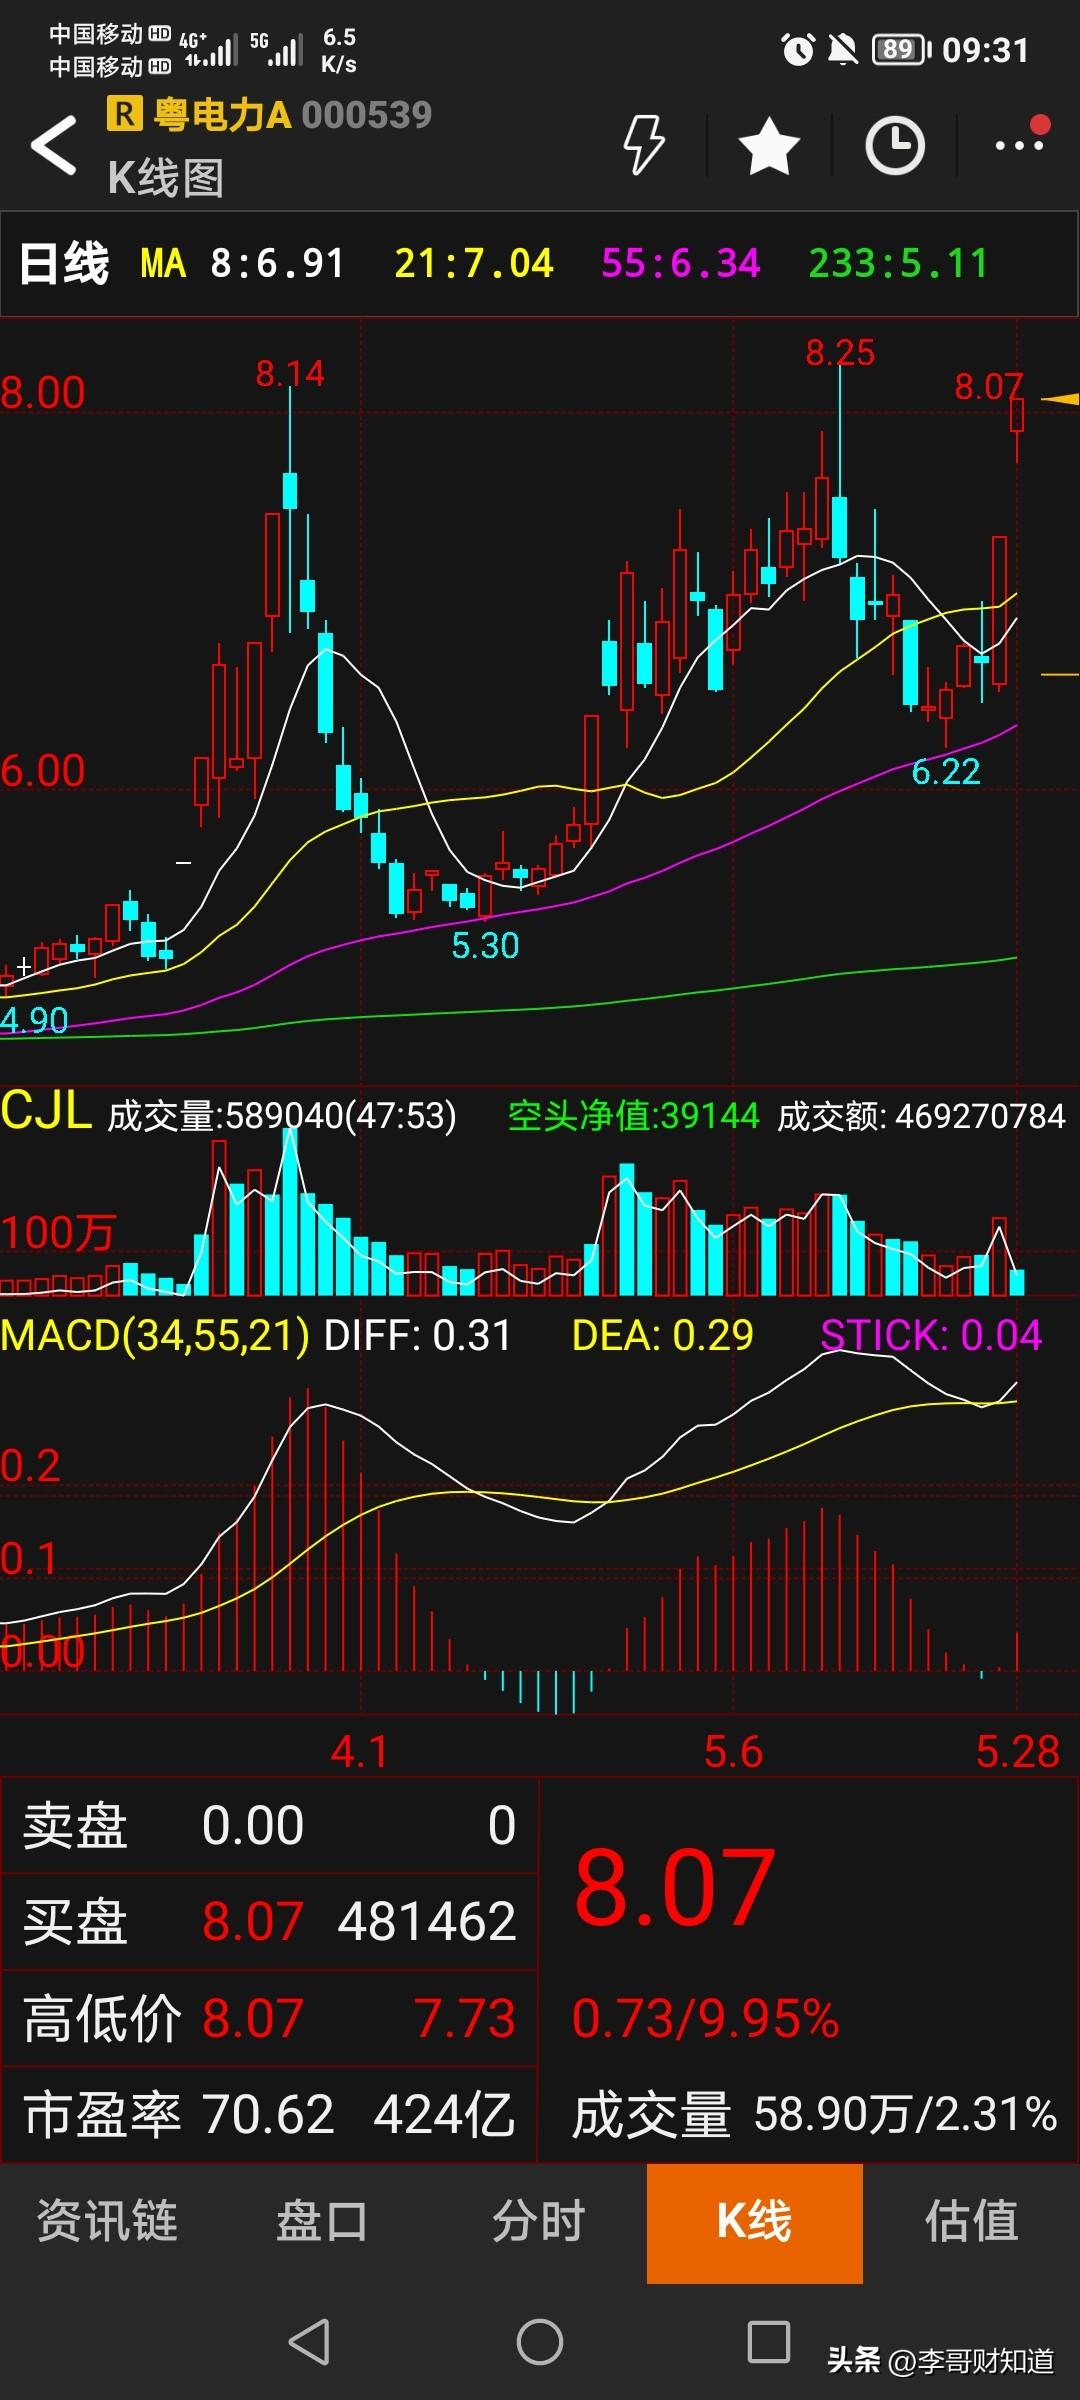Change the 日线 period selector
Screen dimensions: 1080x2400
coord(64,264)
